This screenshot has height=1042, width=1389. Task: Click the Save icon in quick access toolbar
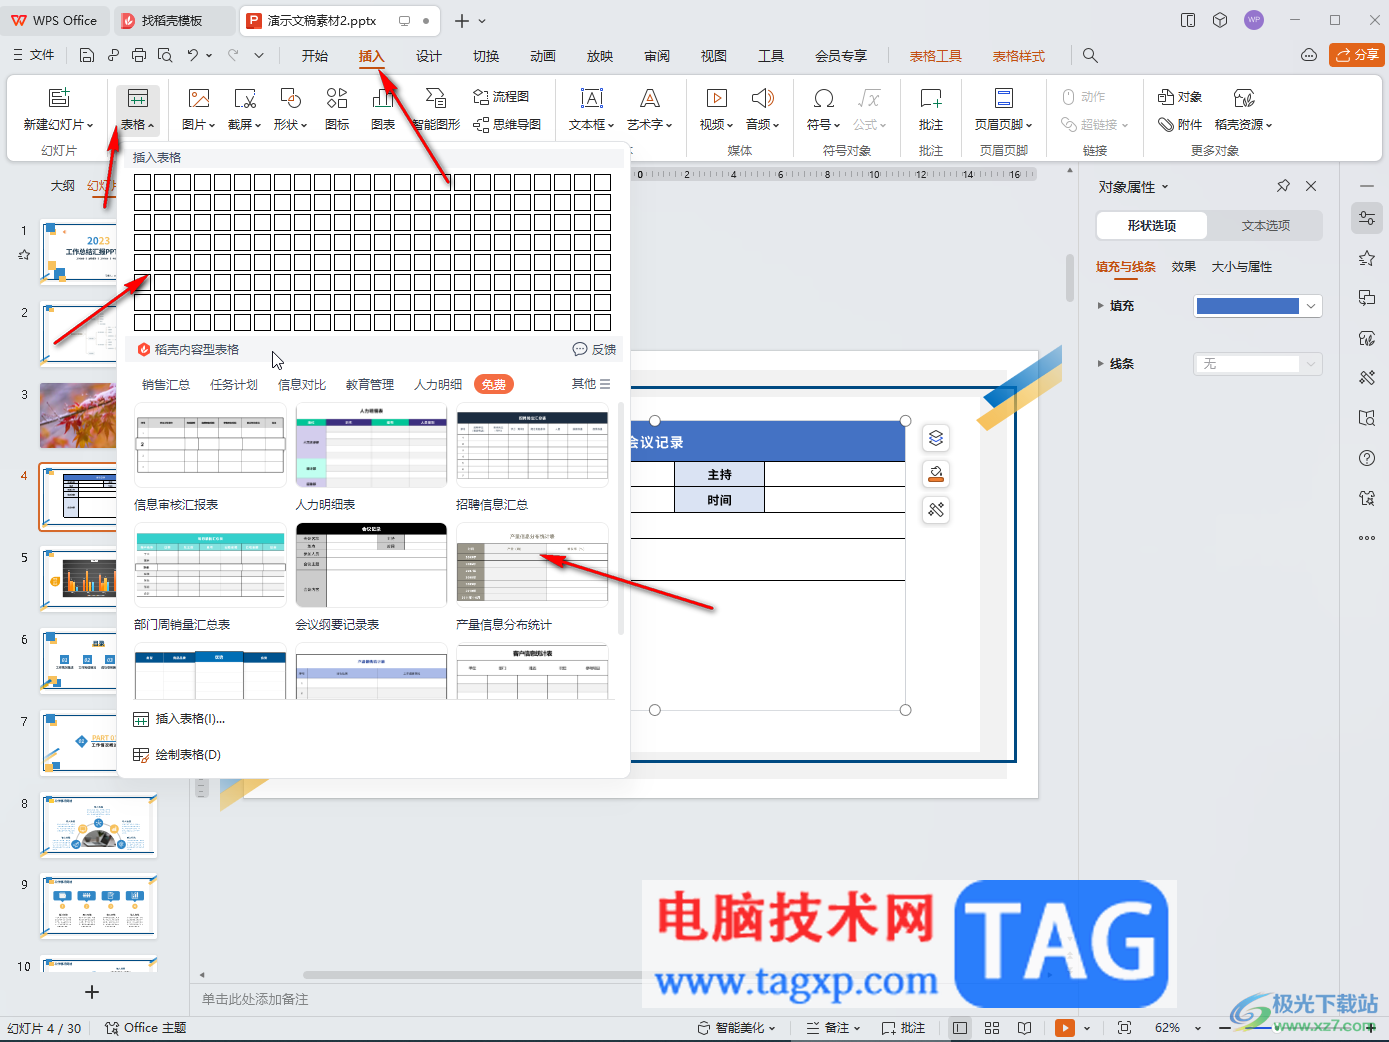[x=87, y=55]
